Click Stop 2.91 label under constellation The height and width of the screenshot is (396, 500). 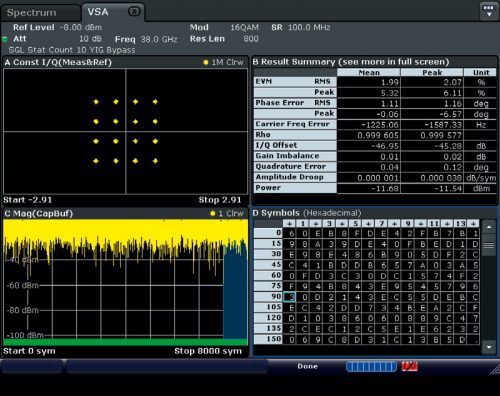point(220,200)
